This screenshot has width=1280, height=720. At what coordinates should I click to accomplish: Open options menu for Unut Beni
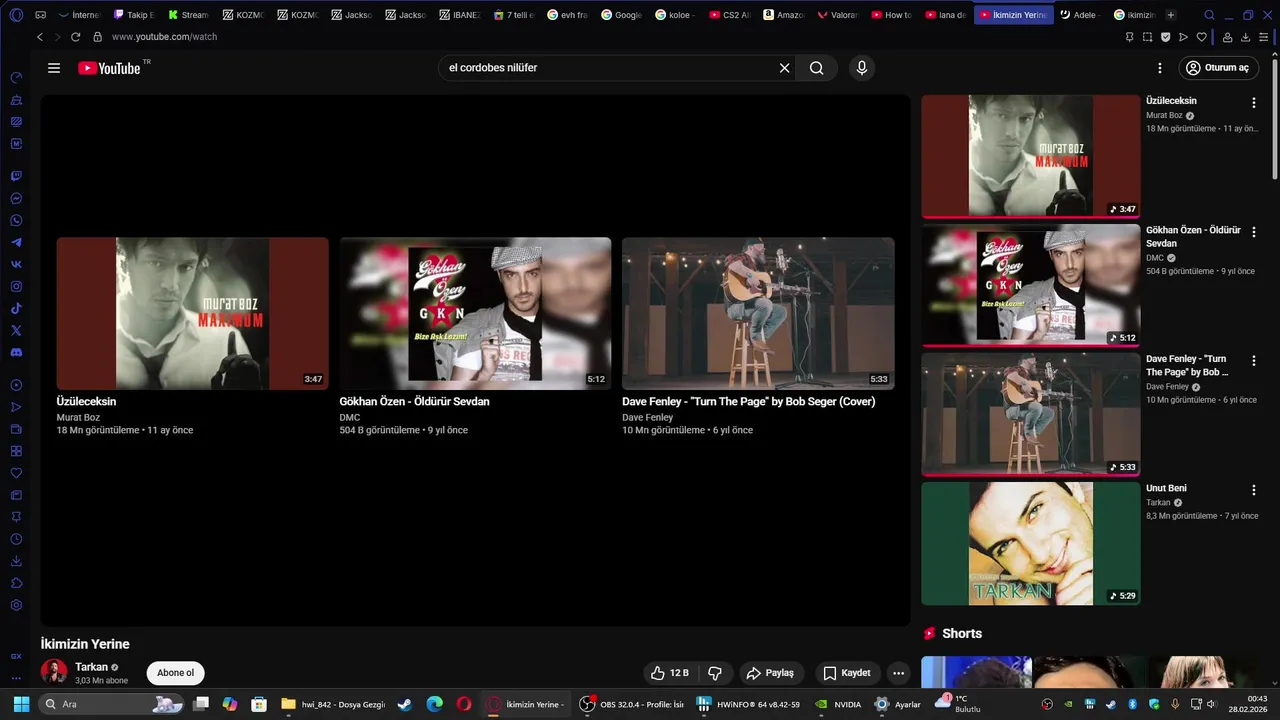tap(1253, 490)
